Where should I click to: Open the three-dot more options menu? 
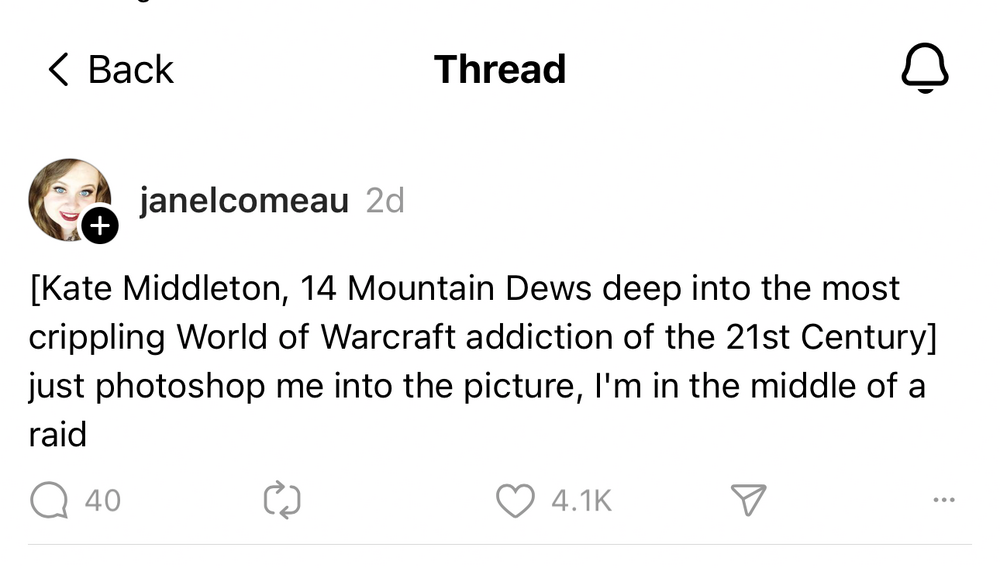click(943, 499)
